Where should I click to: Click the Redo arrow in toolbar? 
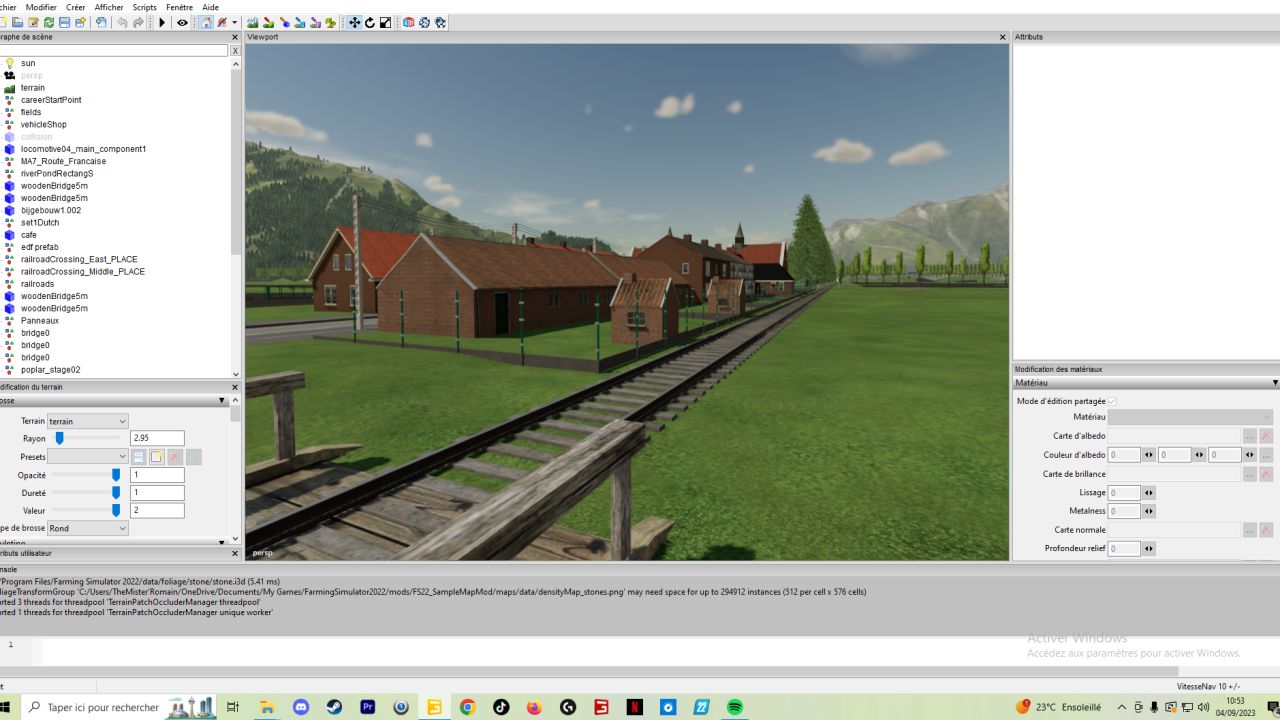coord(138,22)
